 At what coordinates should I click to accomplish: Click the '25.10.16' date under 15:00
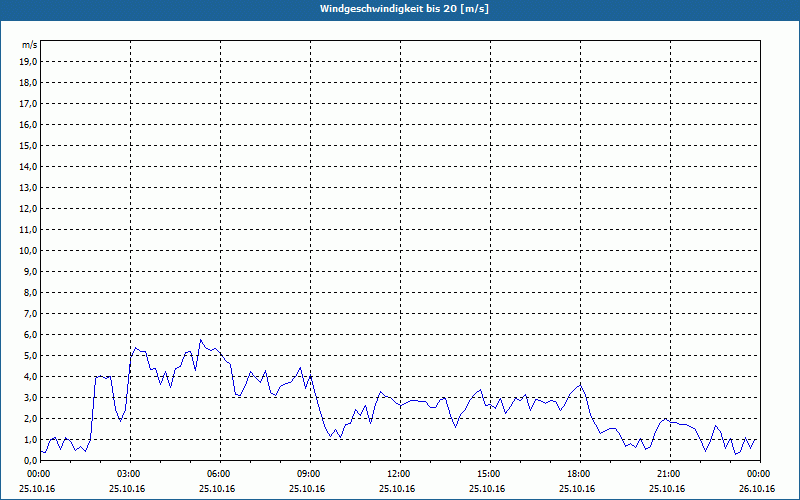pos(487,489)
